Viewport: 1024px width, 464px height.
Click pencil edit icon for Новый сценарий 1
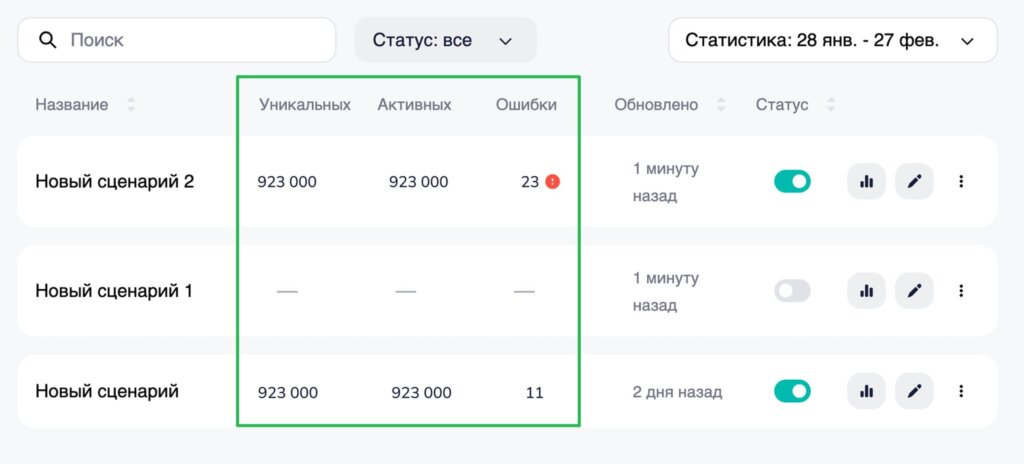[x=914, y=291]
